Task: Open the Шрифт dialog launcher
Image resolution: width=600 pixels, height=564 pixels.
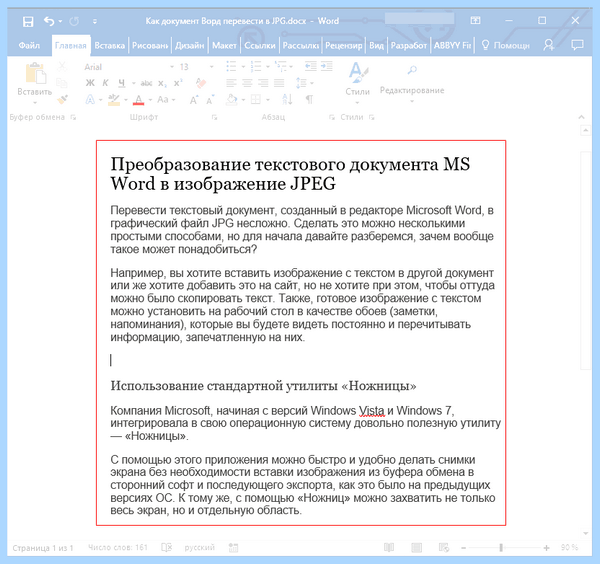Action: point(215,117)
